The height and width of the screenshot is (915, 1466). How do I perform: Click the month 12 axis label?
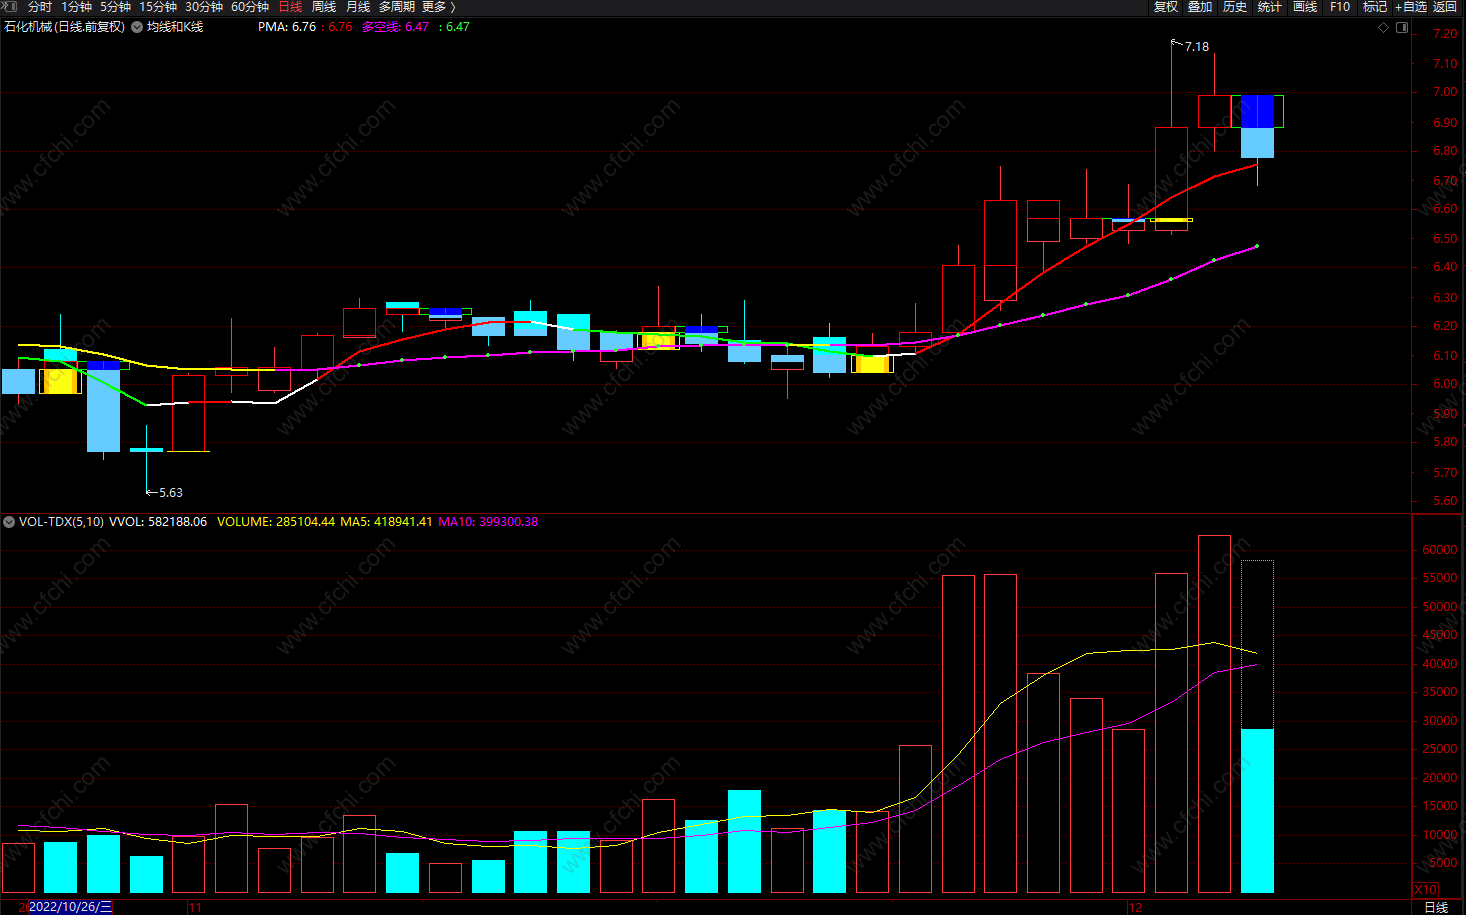pyautogui.click(x=1135, y=907)
